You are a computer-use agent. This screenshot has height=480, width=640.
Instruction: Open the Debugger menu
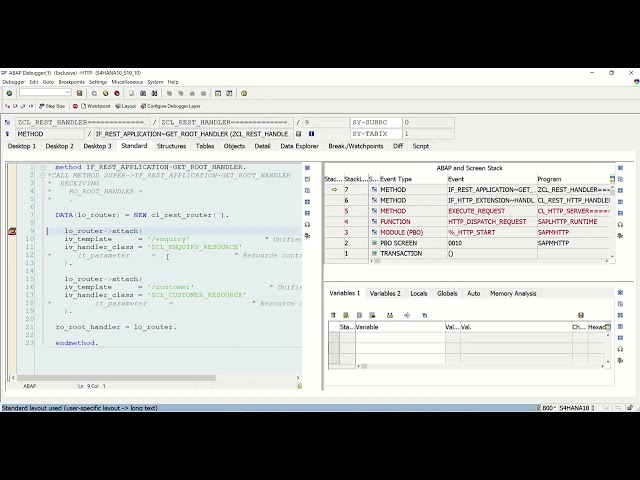[13, 82]
